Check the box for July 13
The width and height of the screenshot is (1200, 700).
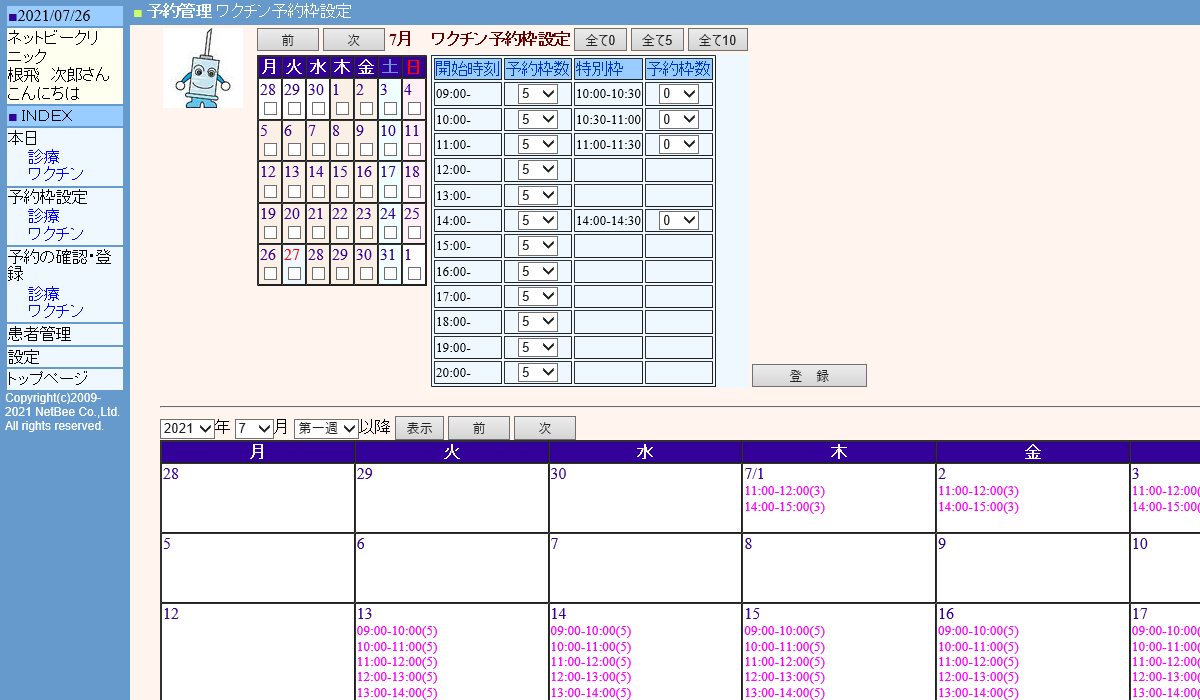coord(294,191)
